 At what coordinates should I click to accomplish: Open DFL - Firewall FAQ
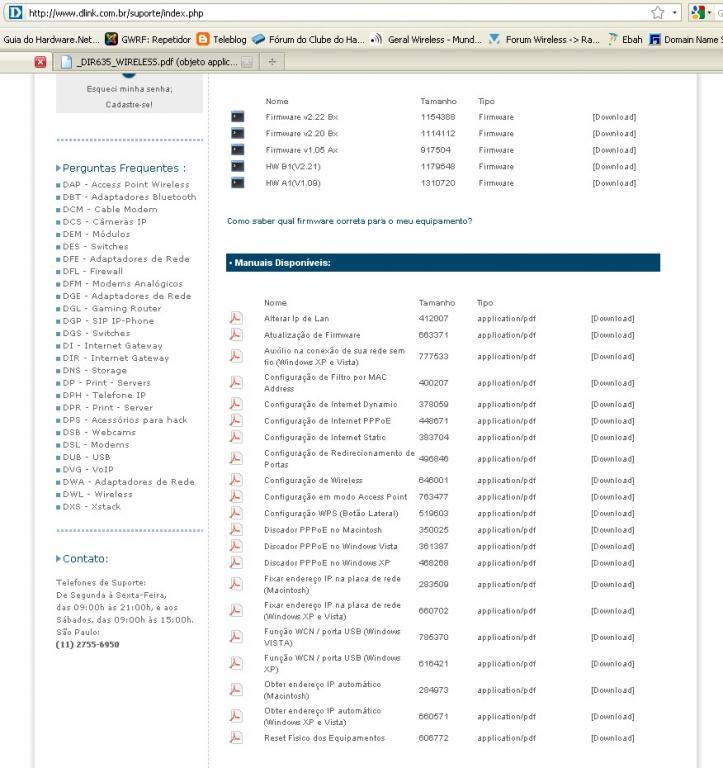[x=93, y=271]
